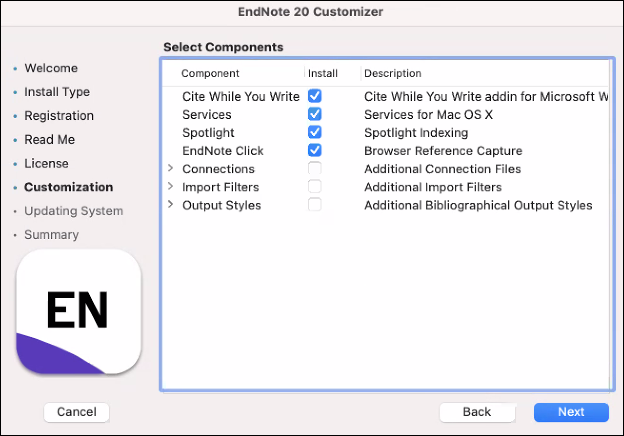Expand the Output Styles row
The height and width of the screenshot is (436, 624).
[170, 204]
